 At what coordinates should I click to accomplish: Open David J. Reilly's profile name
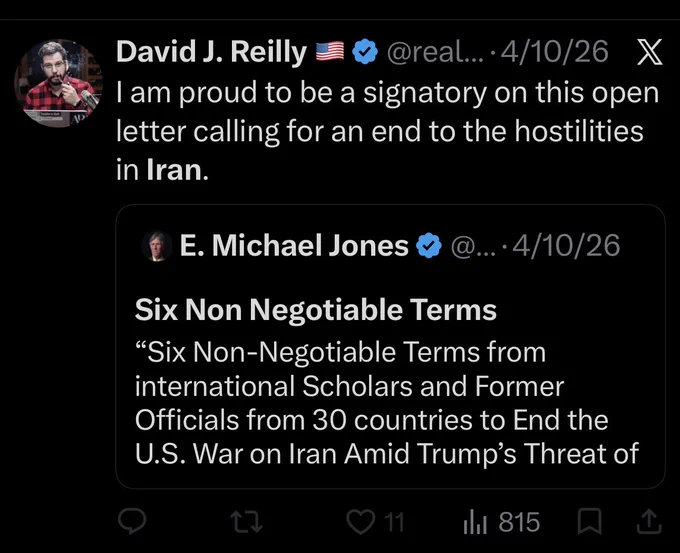[x=211, y=52]
